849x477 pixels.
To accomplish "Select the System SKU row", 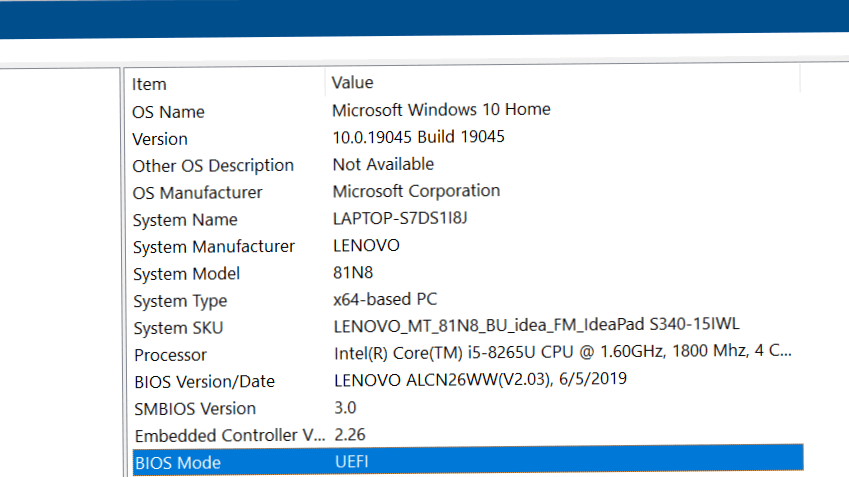I will tap(178, 328).
